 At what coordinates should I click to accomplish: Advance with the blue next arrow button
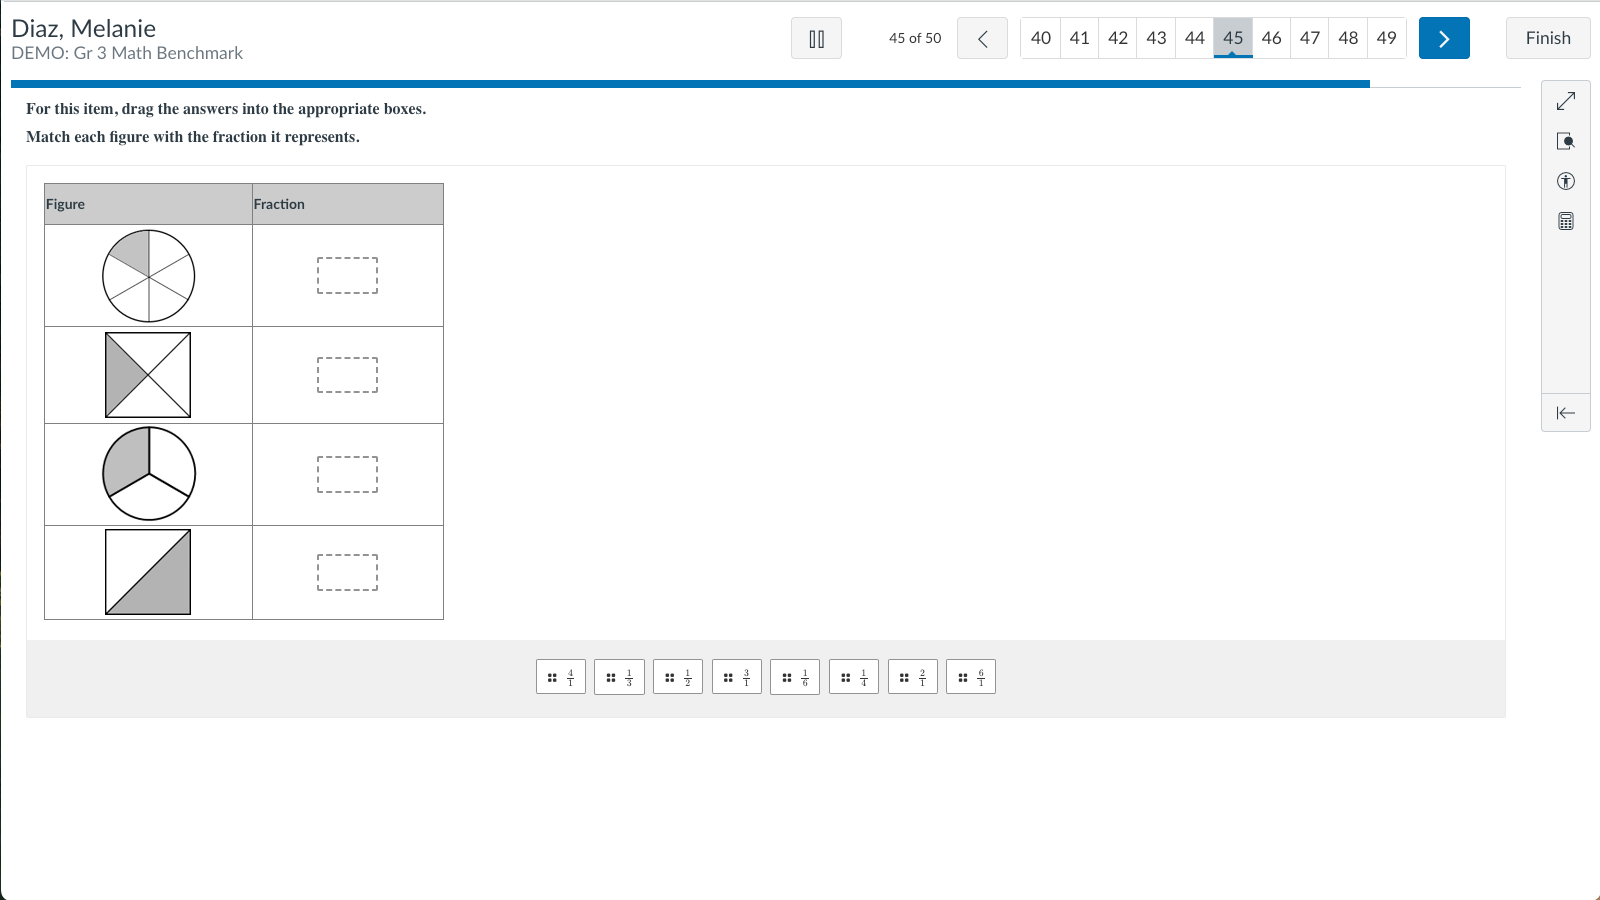click(x=1444, y=38)
